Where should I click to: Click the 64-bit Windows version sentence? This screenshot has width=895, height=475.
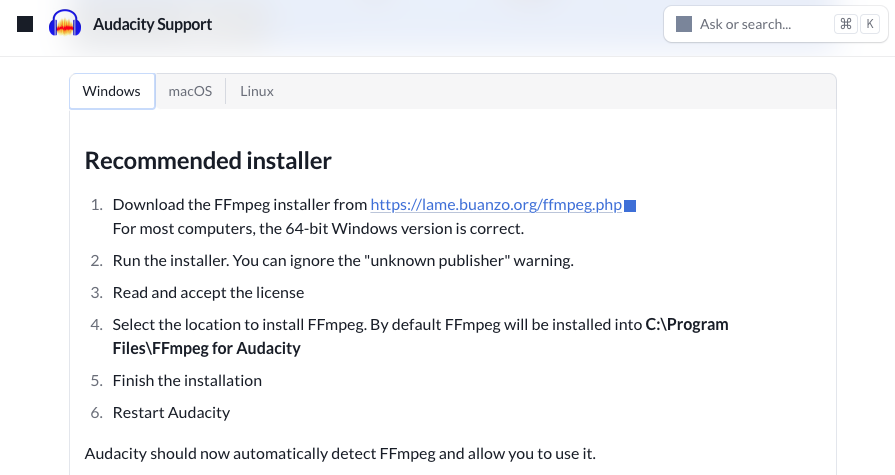318,228
